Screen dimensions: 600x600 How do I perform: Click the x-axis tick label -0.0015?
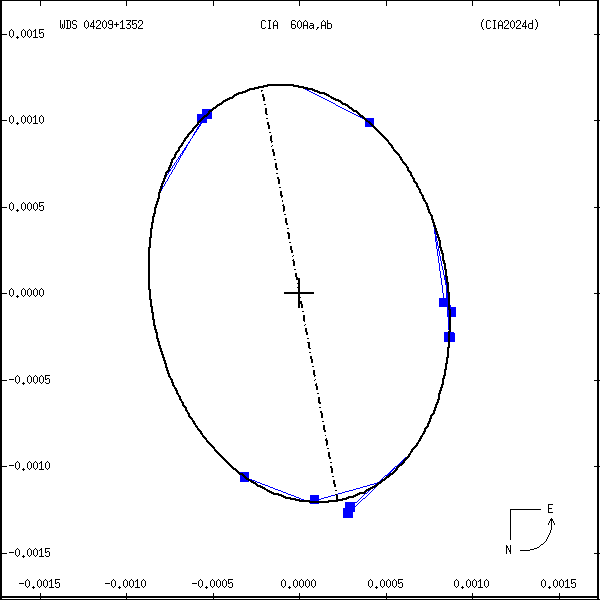tap(40, 584)
